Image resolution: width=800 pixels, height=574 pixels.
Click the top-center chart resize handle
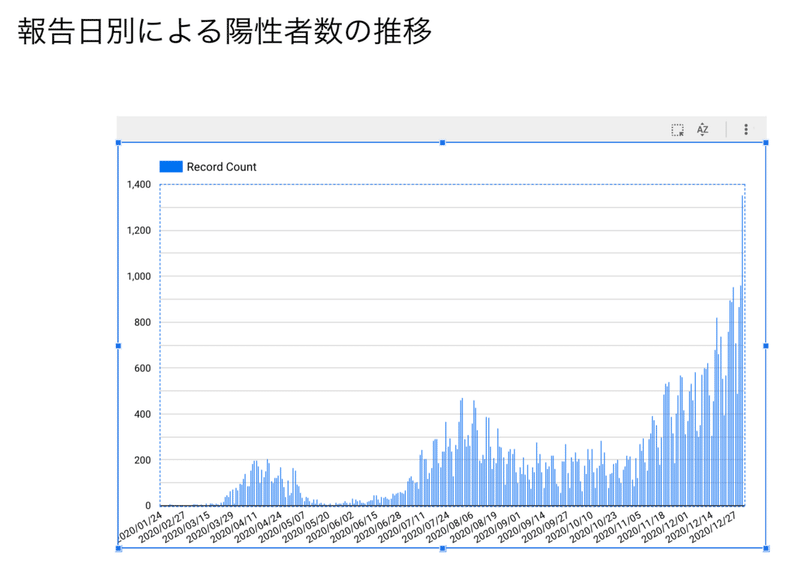(x=442, y=143)
